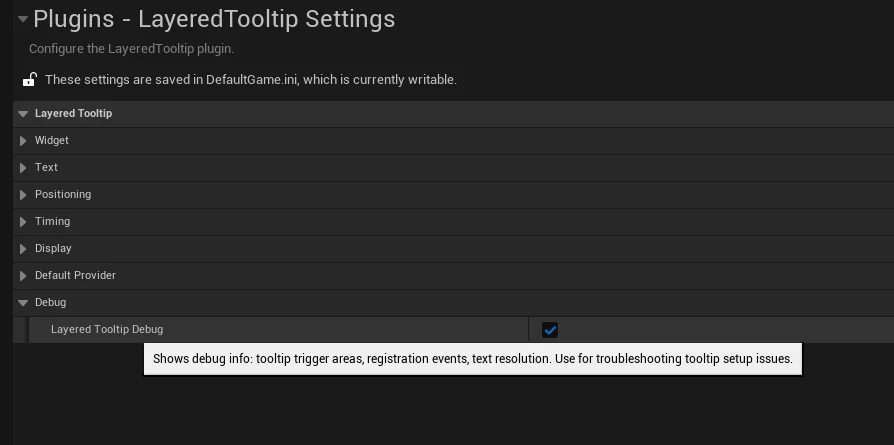The image size is (894, 445).
Task: Click the Debug category label text
Action: point(51,302)
